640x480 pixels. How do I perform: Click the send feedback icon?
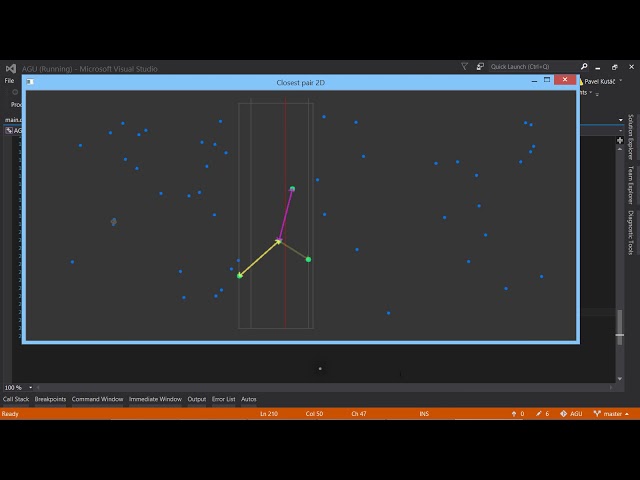tap(480, 66)
